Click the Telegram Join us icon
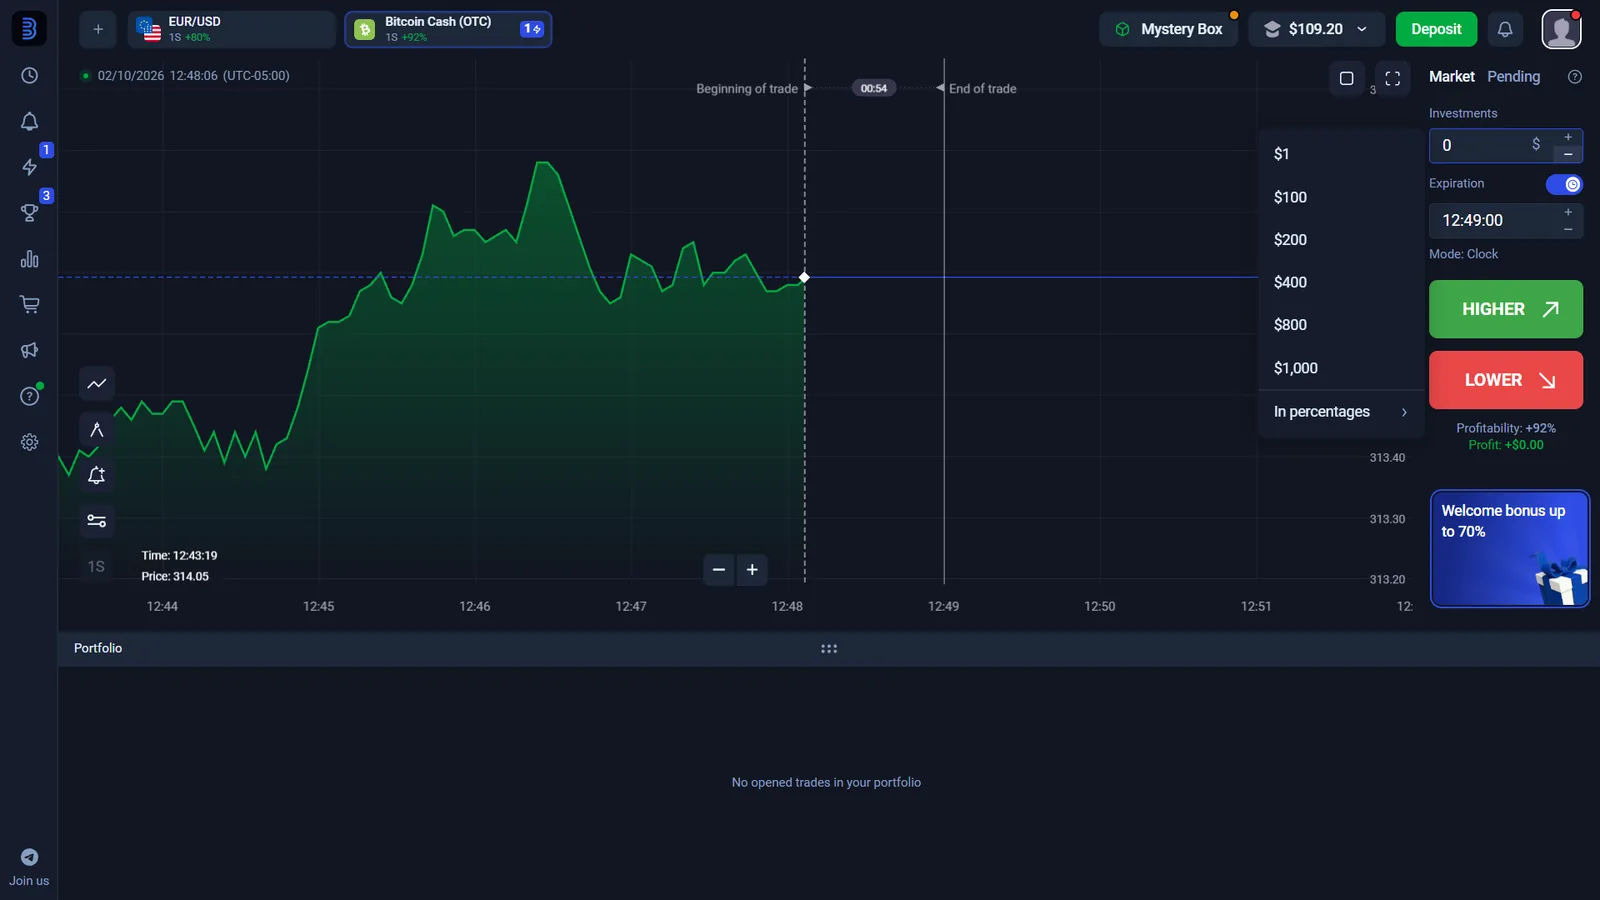The image size is (1600, 900). (29, 857)
